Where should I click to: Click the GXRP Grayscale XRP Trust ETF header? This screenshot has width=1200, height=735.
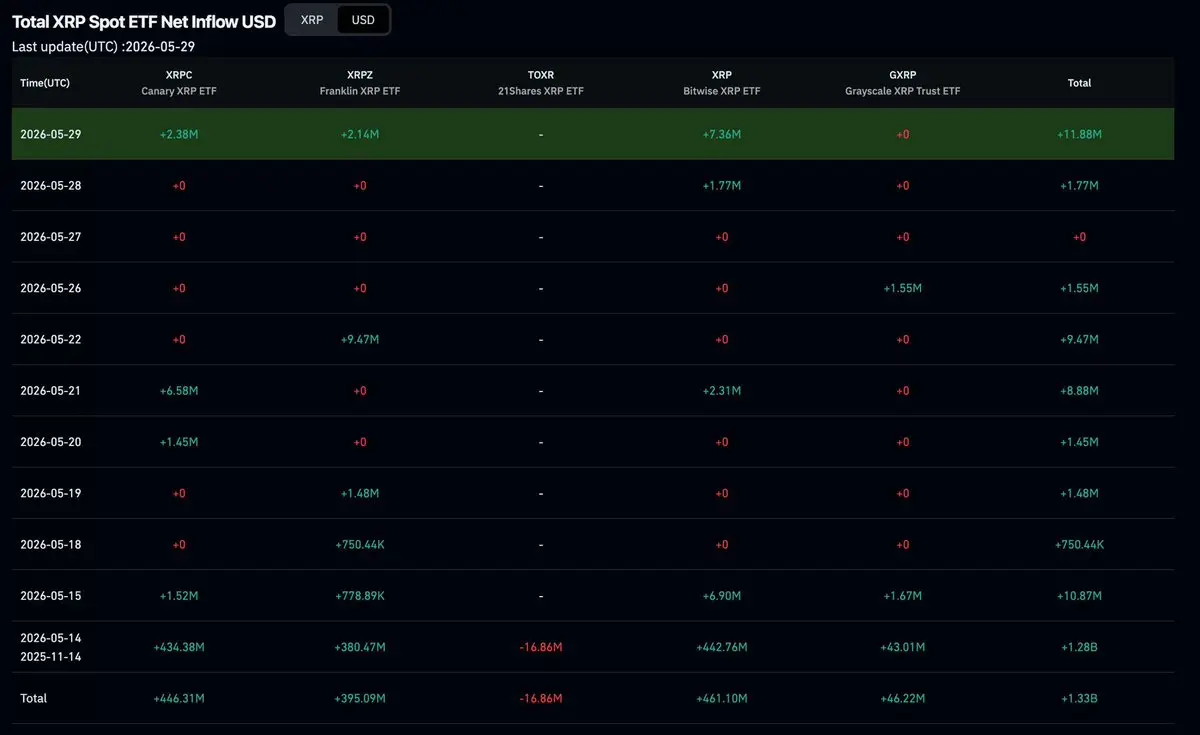point(903,83)
